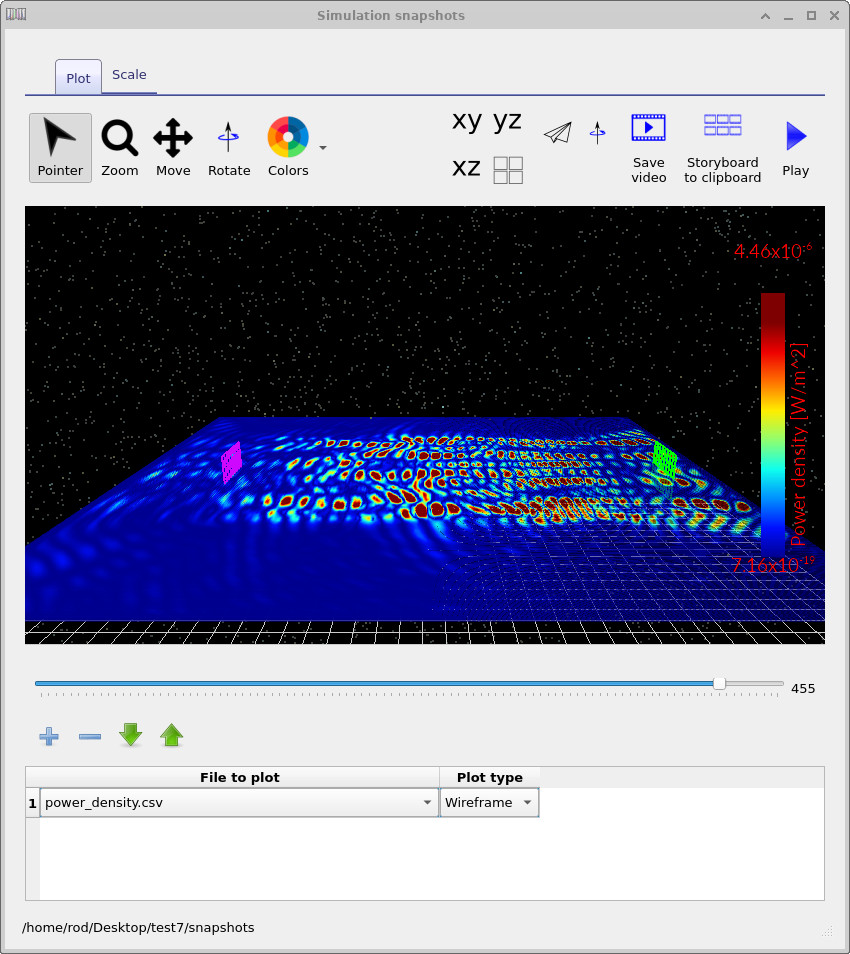Select the Plot tab

click(78, 77)
